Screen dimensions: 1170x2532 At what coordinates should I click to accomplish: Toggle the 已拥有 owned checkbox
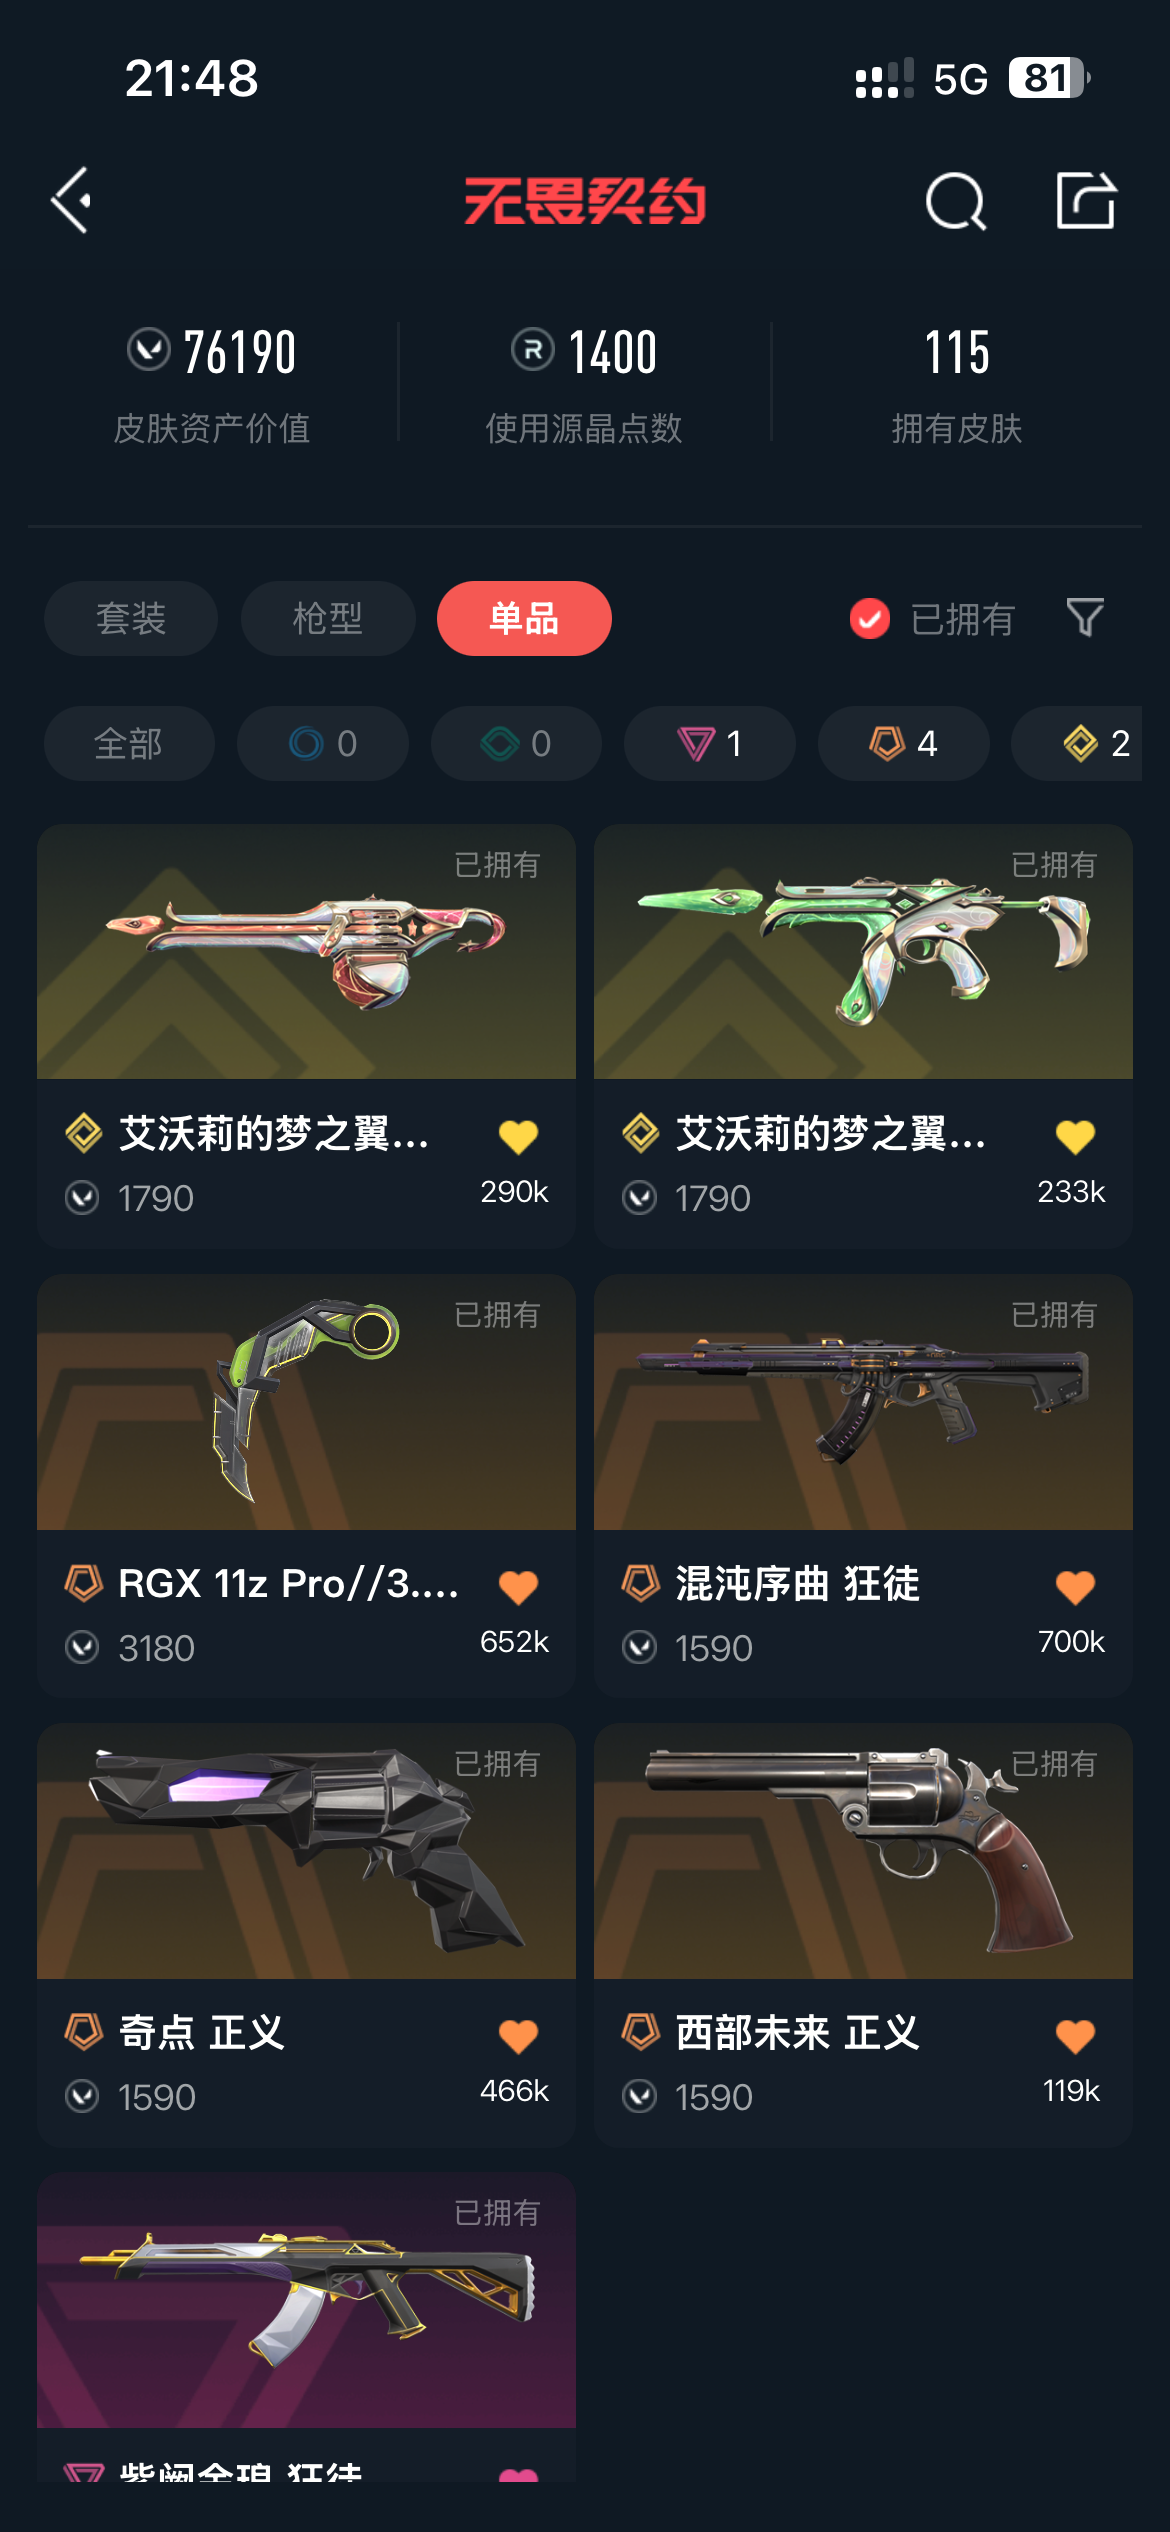(x=870, y=619)
